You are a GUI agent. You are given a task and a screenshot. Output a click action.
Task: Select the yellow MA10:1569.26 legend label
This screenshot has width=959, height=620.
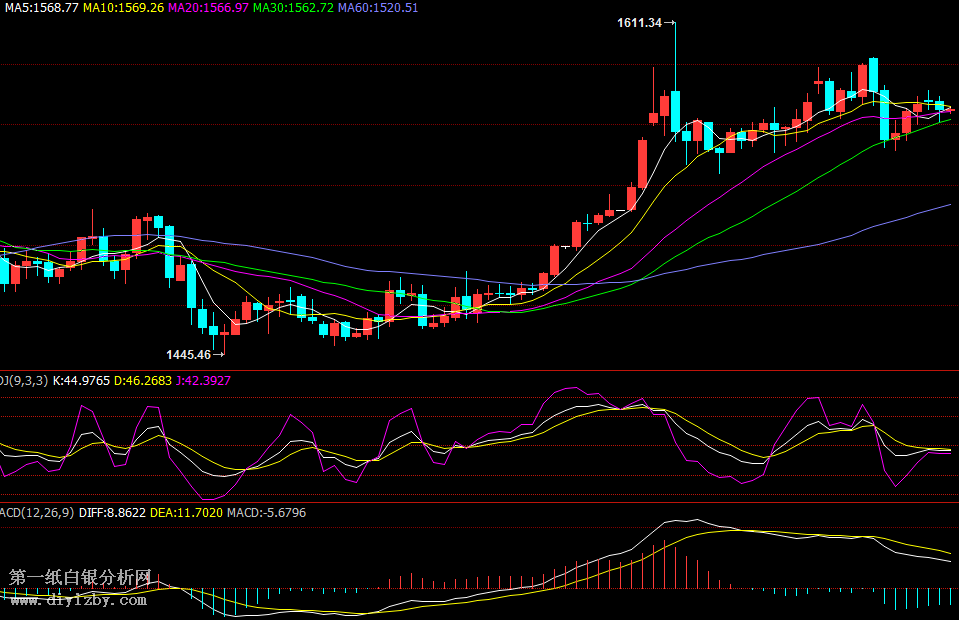pos(123,7)
